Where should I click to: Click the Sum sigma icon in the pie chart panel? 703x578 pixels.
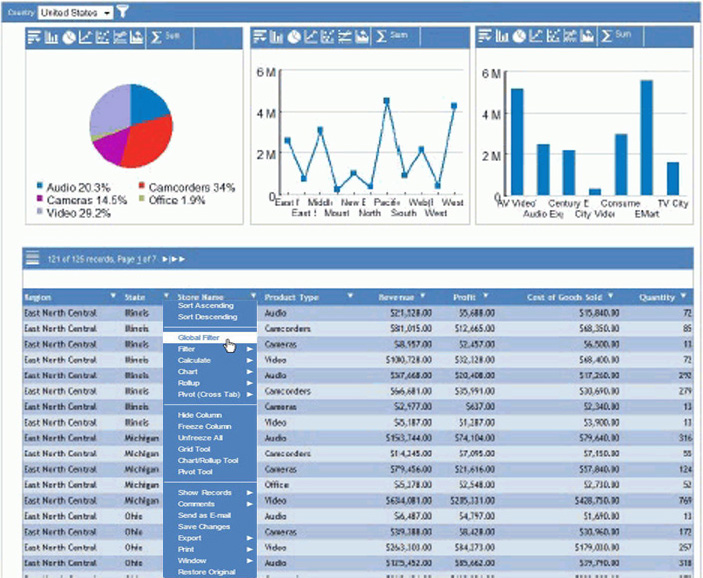pos(156,37)
